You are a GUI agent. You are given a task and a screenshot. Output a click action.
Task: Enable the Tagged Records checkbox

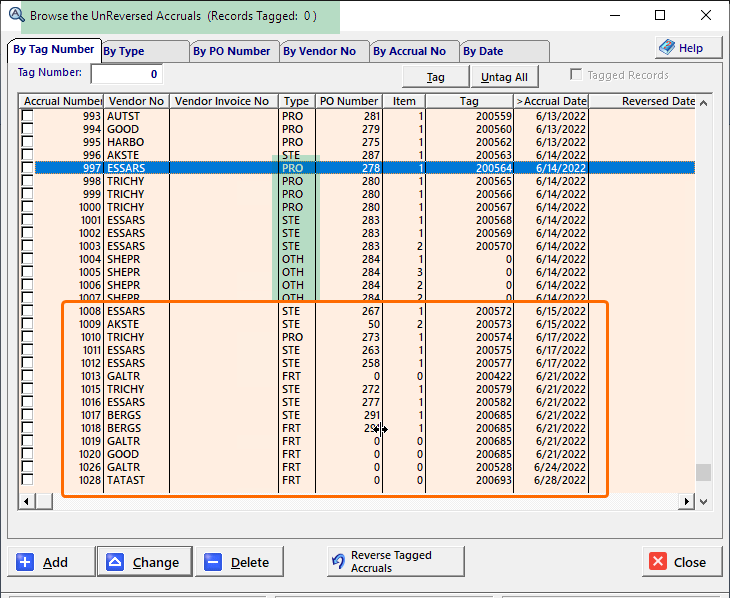click(x=575, y=75)
